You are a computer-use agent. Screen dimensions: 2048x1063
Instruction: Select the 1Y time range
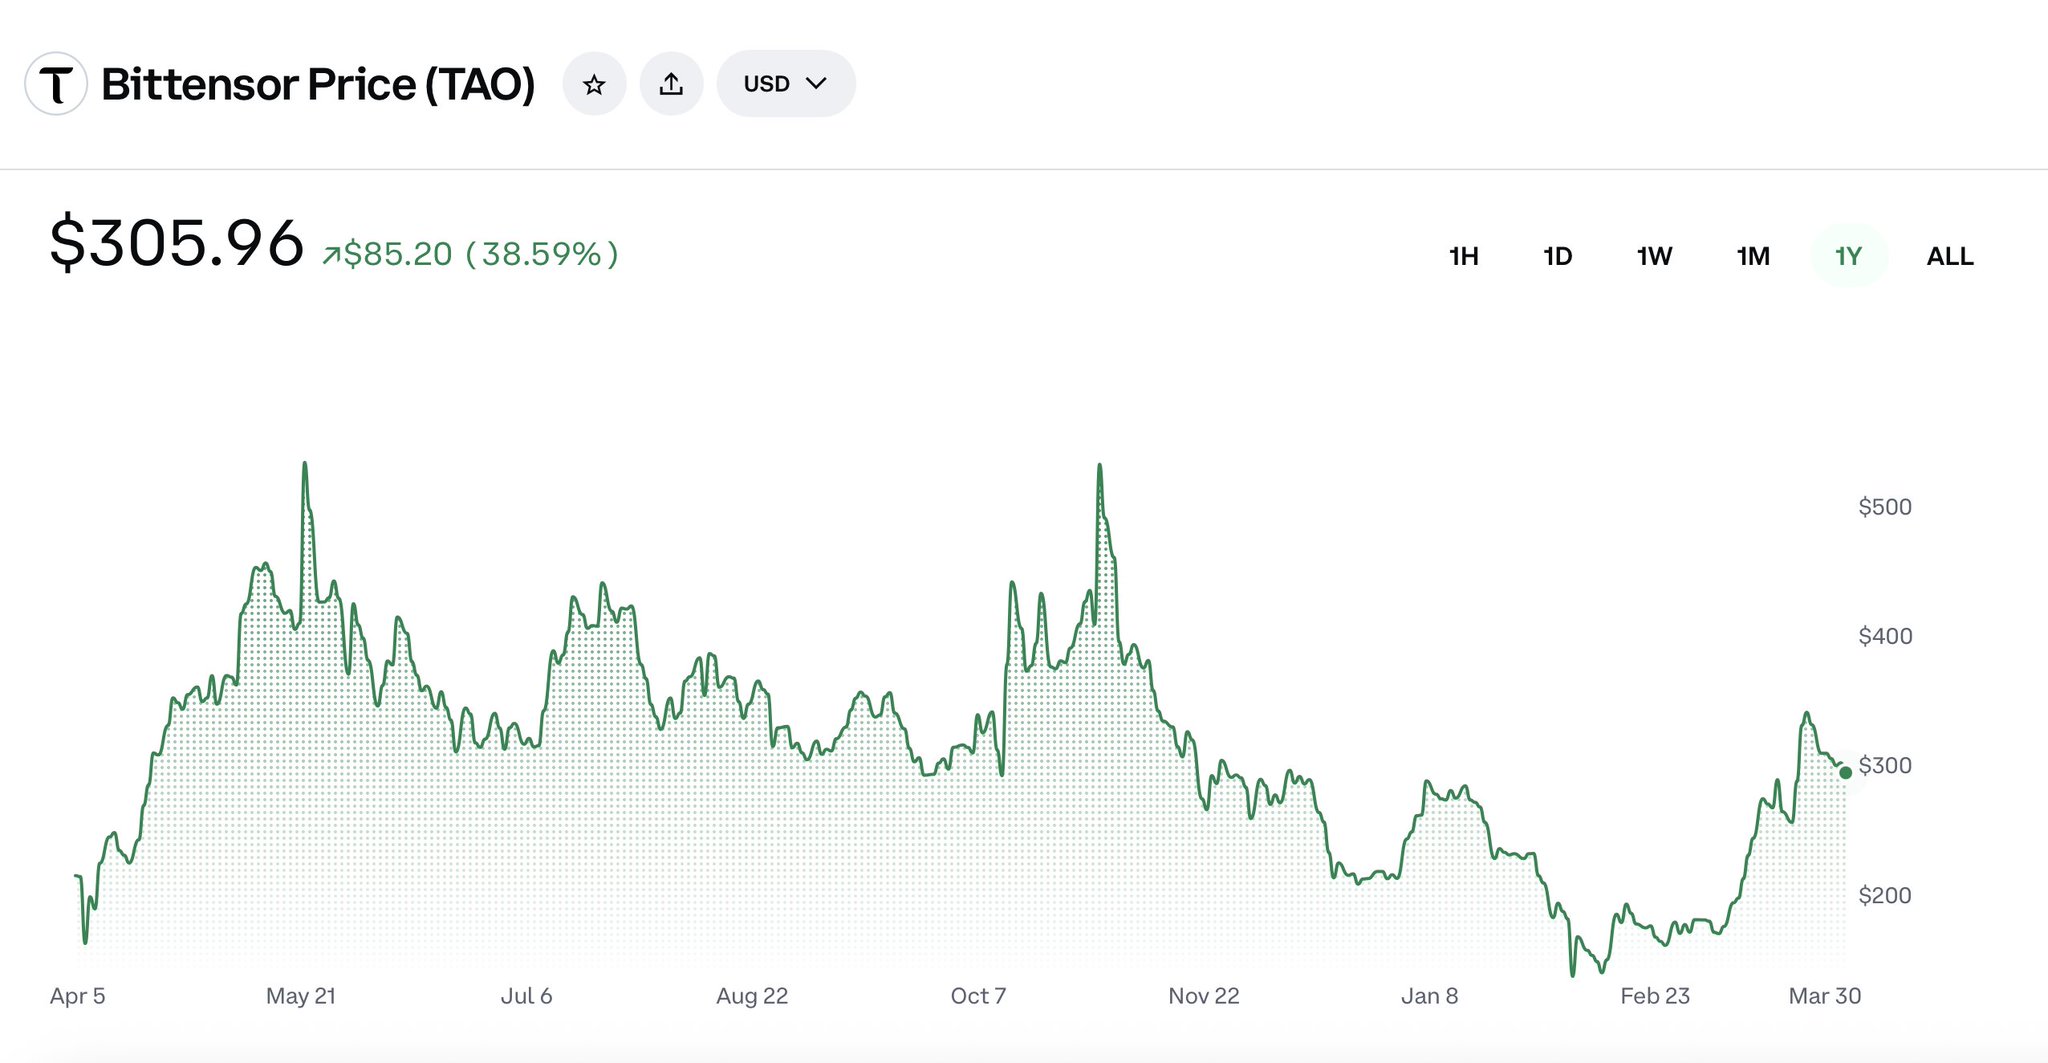[1848, 256]
